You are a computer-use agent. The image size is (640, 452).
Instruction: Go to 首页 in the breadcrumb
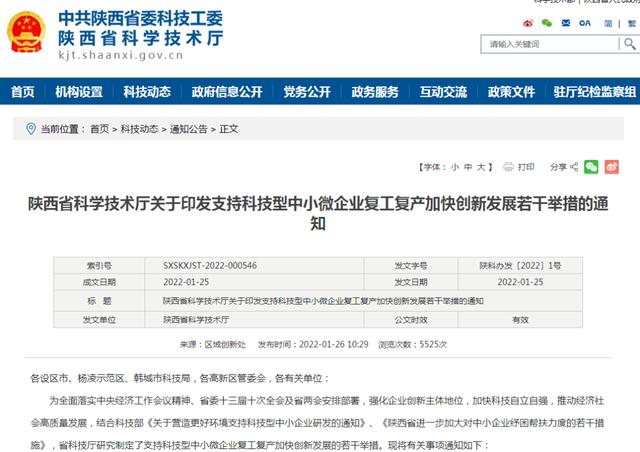(x=100, y=129)
